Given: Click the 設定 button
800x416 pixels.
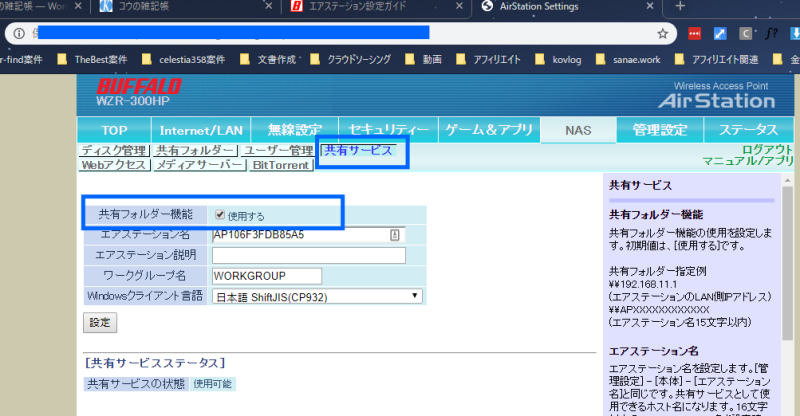Looking at the screenshot, I should point(100,323).
